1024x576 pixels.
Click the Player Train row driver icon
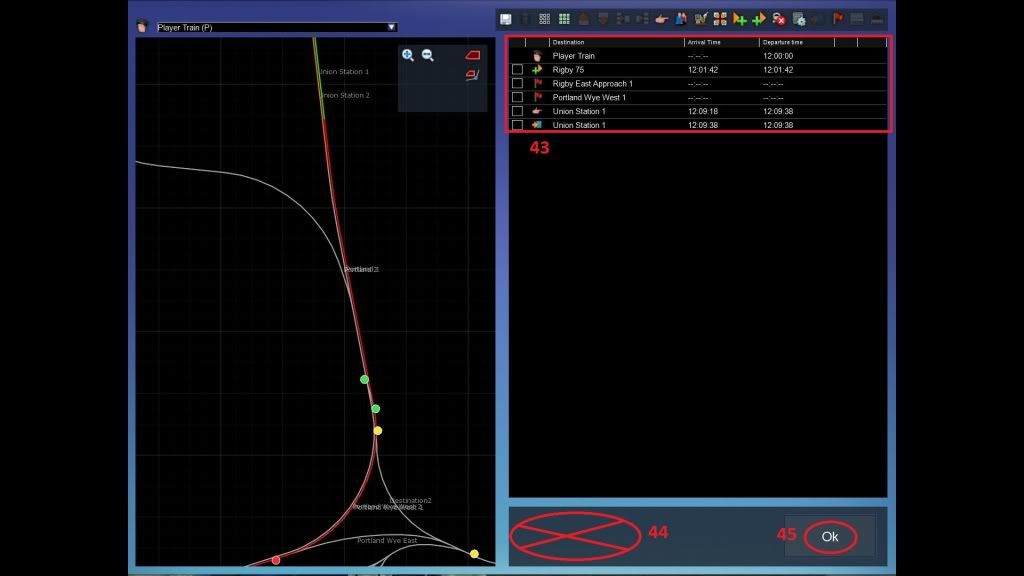point(537,56)
